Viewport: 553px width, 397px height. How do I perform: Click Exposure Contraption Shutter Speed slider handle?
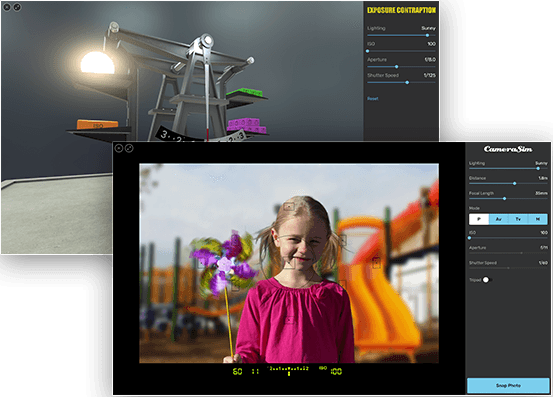coord(407,83)
